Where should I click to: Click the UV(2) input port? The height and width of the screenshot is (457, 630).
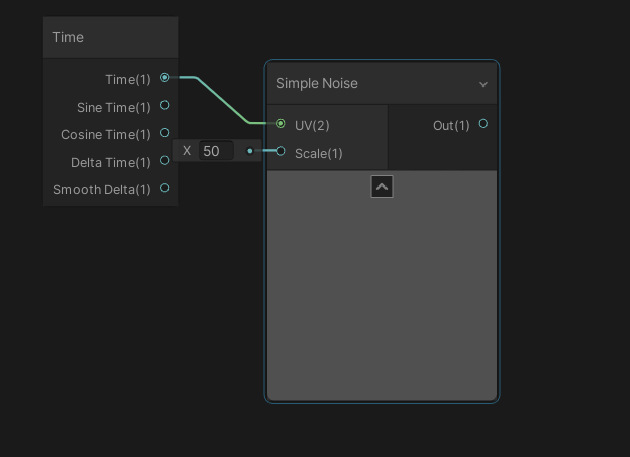coord(281,124)
